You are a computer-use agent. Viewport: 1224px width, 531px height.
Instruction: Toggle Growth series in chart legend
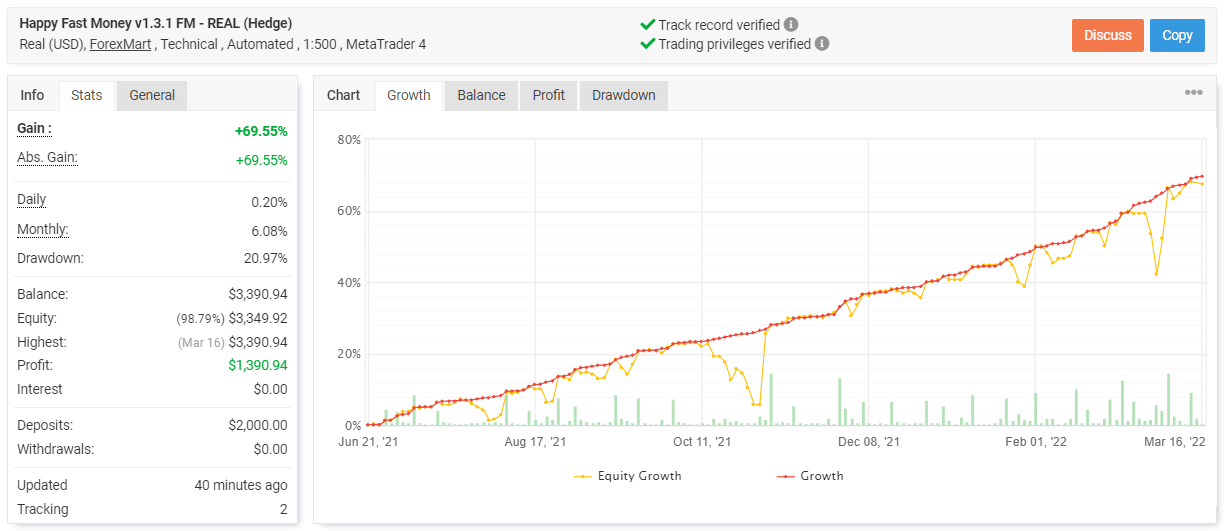pos(810,476)
